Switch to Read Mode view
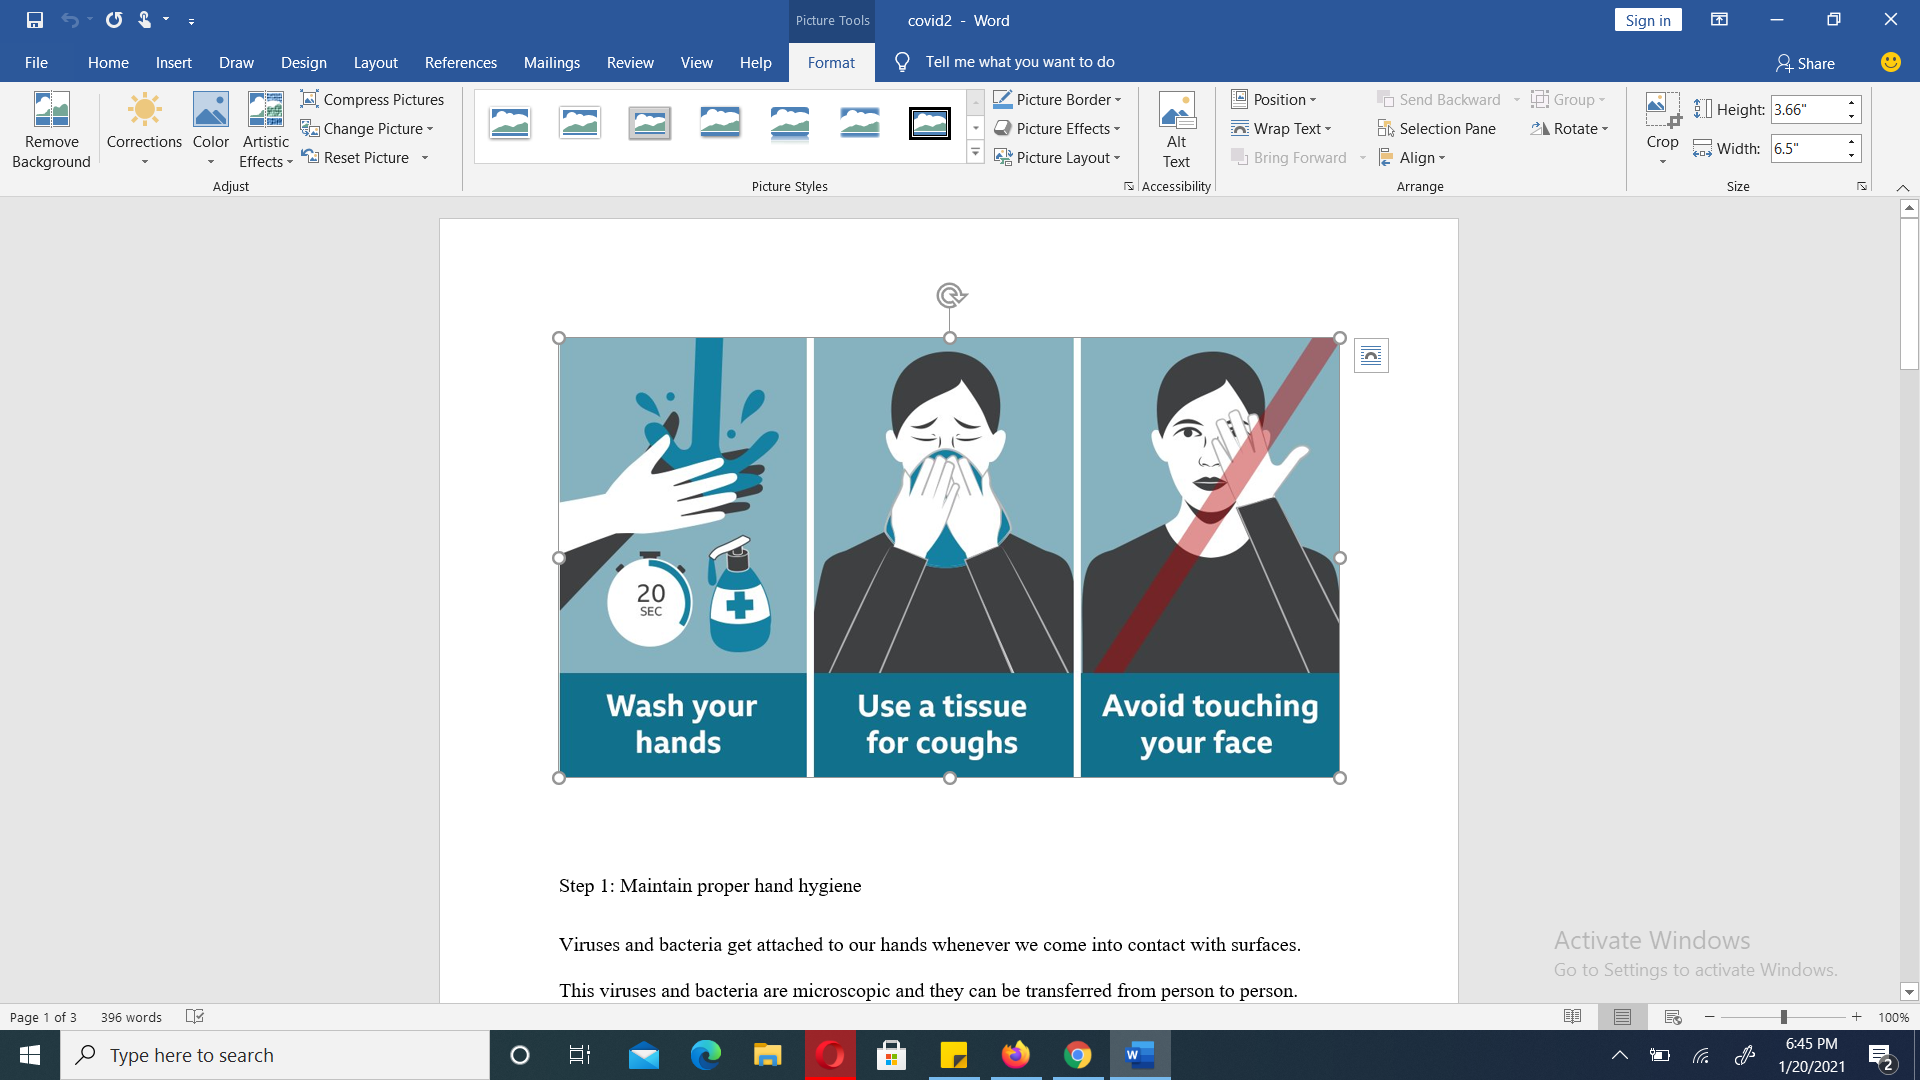The height and width of the screenshot is (1080, 1920). coord(1572,1017)
